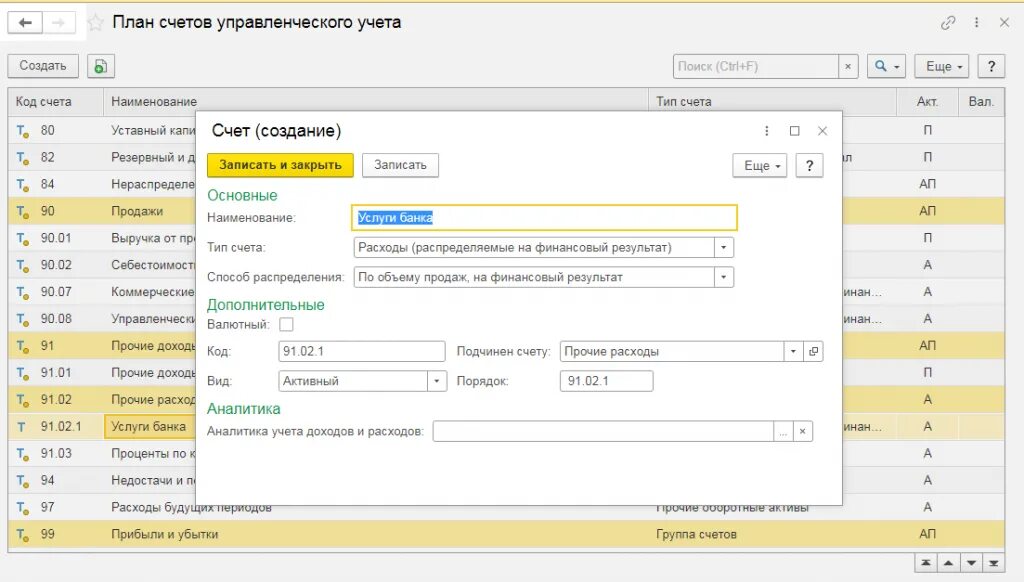The width and height of the screenshot is (1024, 582).
Task: Expand the Способ распределения dropdown arrow
Action: click(x=724, y=277)
